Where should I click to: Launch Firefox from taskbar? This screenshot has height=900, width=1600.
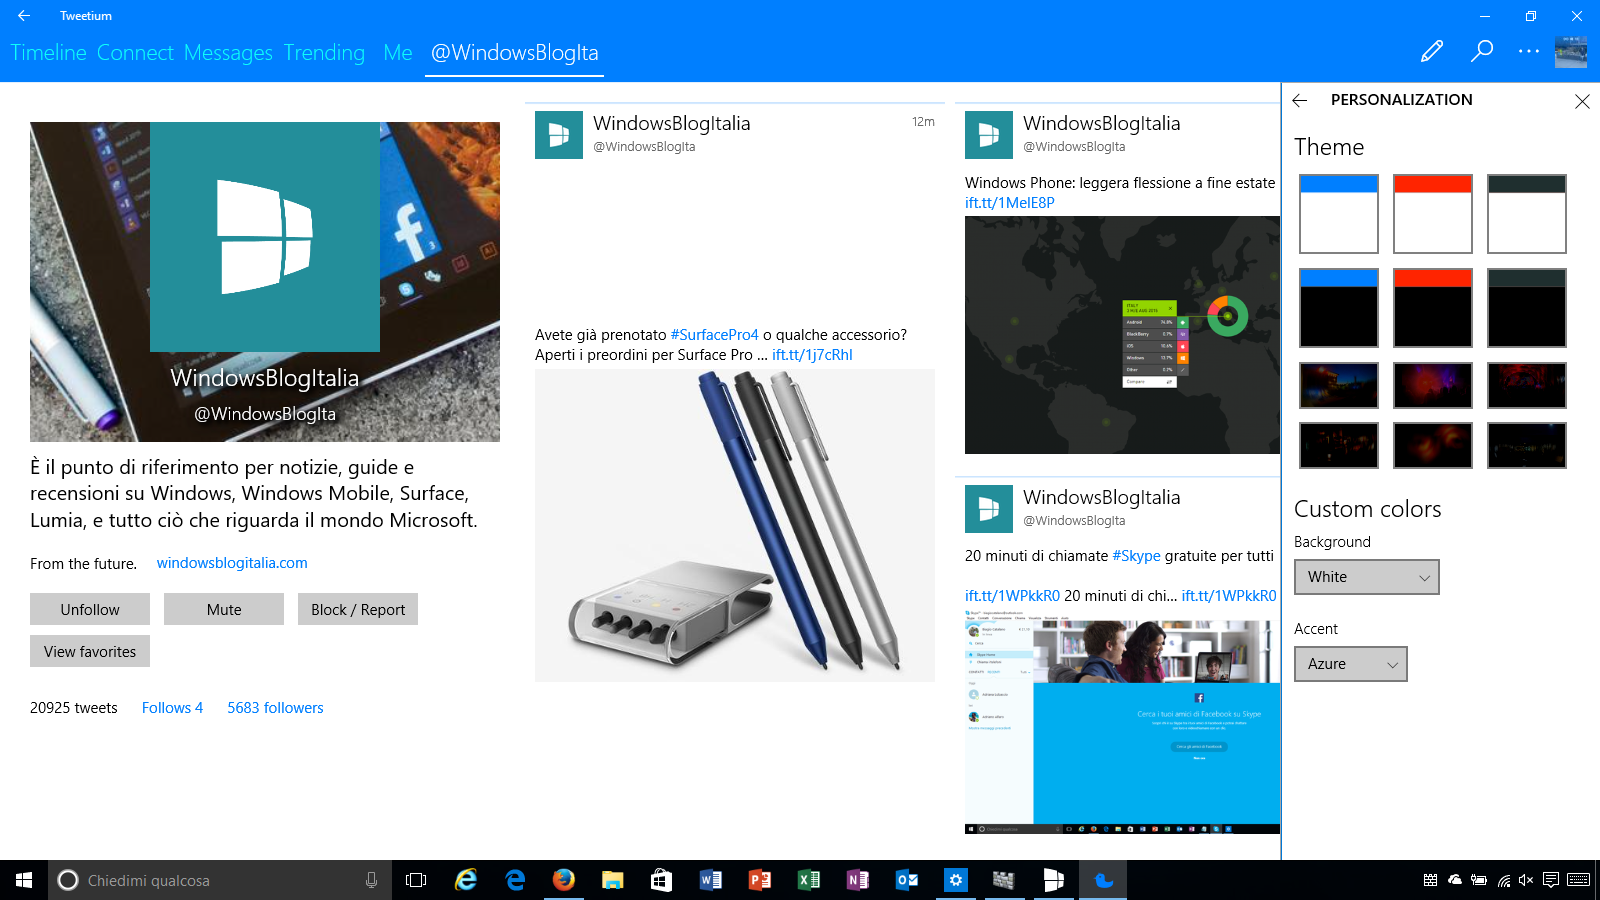564,880
